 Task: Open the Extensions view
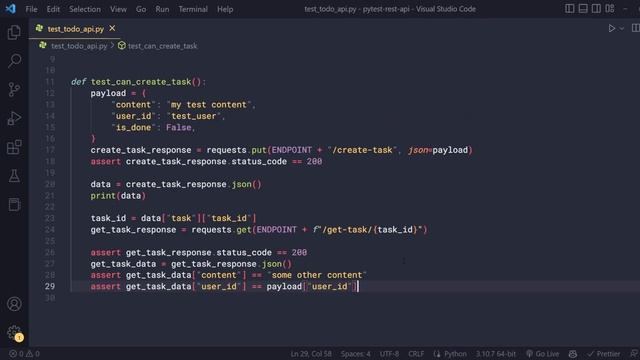tap(14, 147)
